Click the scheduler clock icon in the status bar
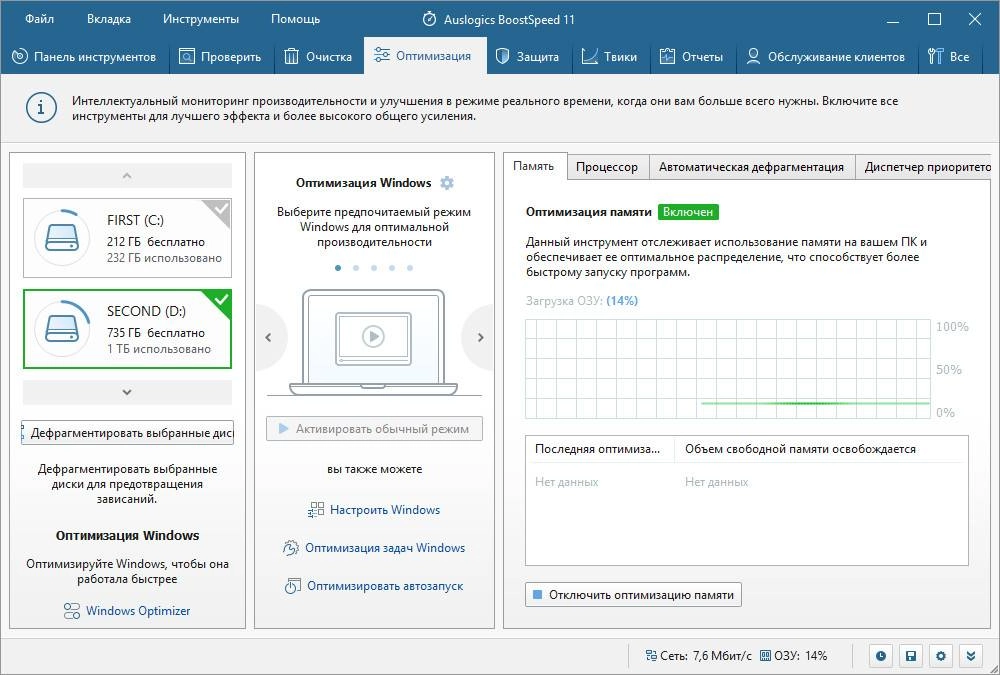 [881, 656]
